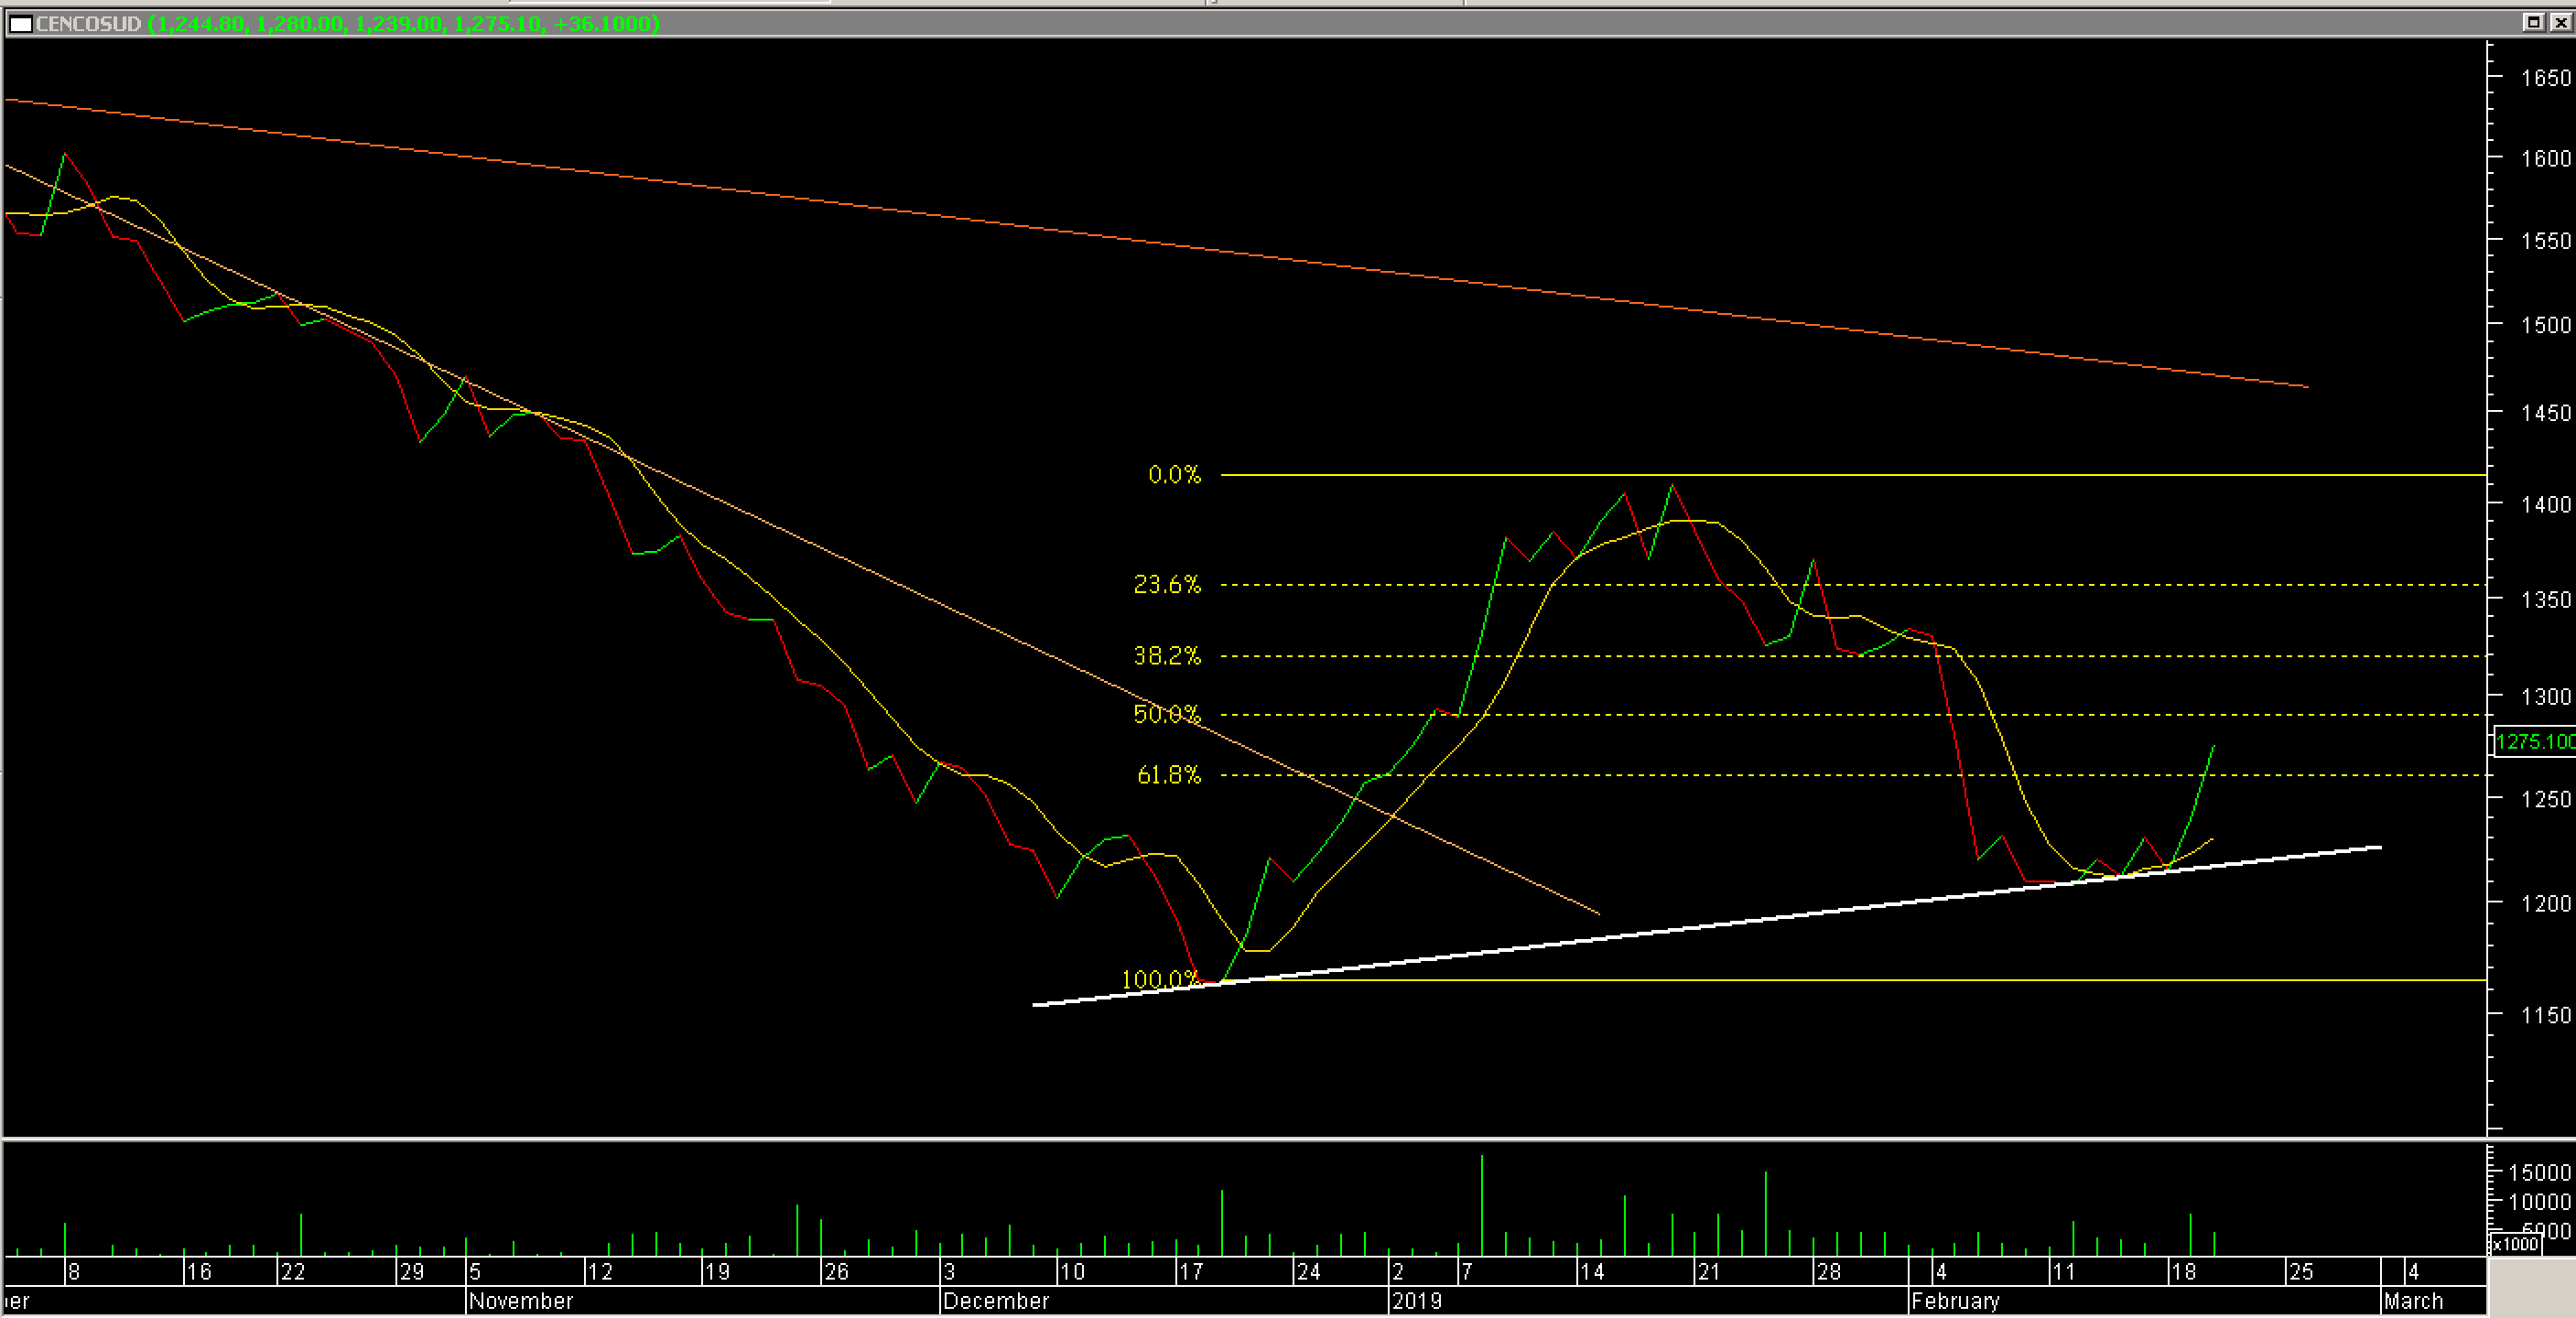The height and width of the screenshot is (1318, 2576).
Task: Click the 2019 year label
Action: 1417,1301
